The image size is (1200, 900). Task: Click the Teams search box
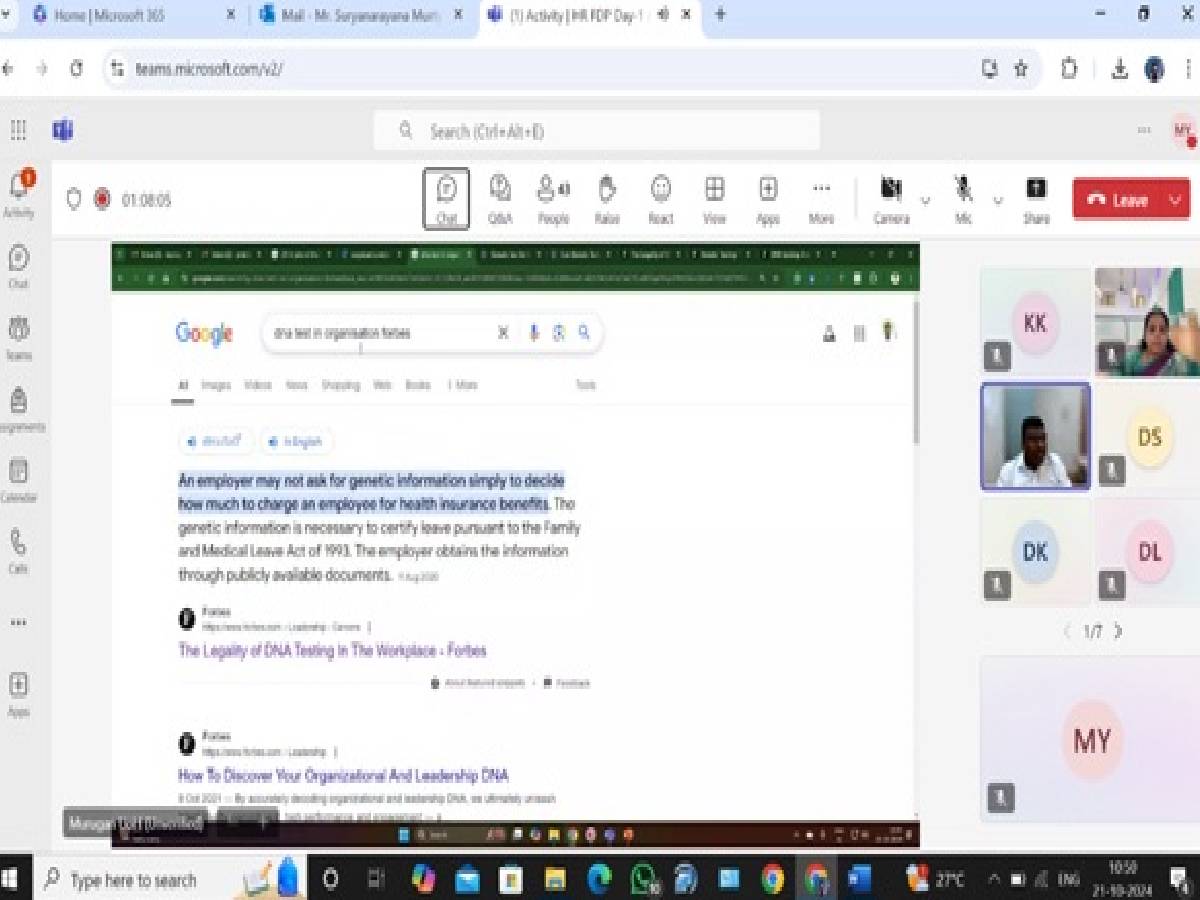(x=597, y=131)
